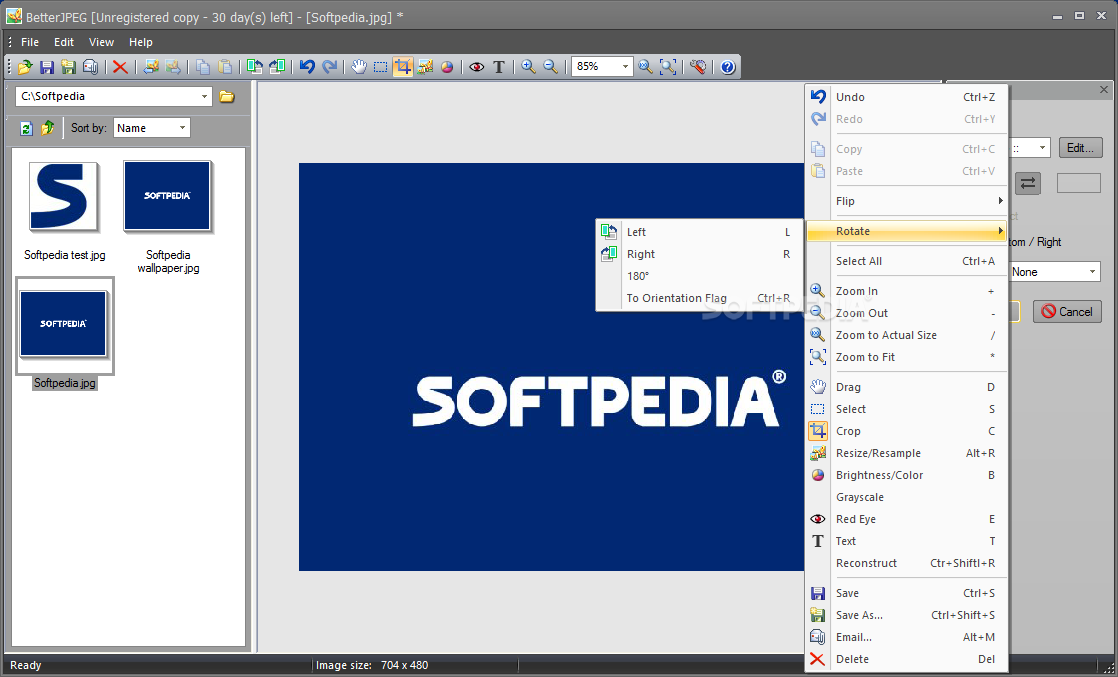Click the Save toolbar icon
The width and height of the screenshot is (1118, 677).
47,67
